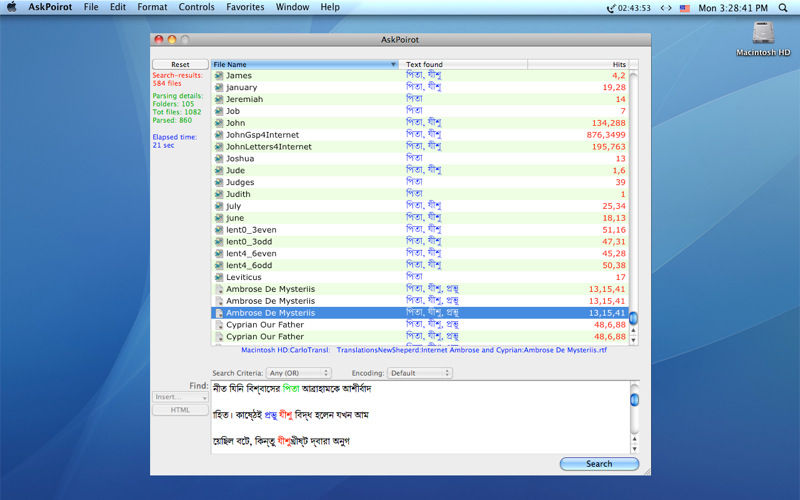Click the file icon beside JohnLetters4Internet
Image resolution: width=800 pixels, height=500 pixels.
[x=219, y=146]
